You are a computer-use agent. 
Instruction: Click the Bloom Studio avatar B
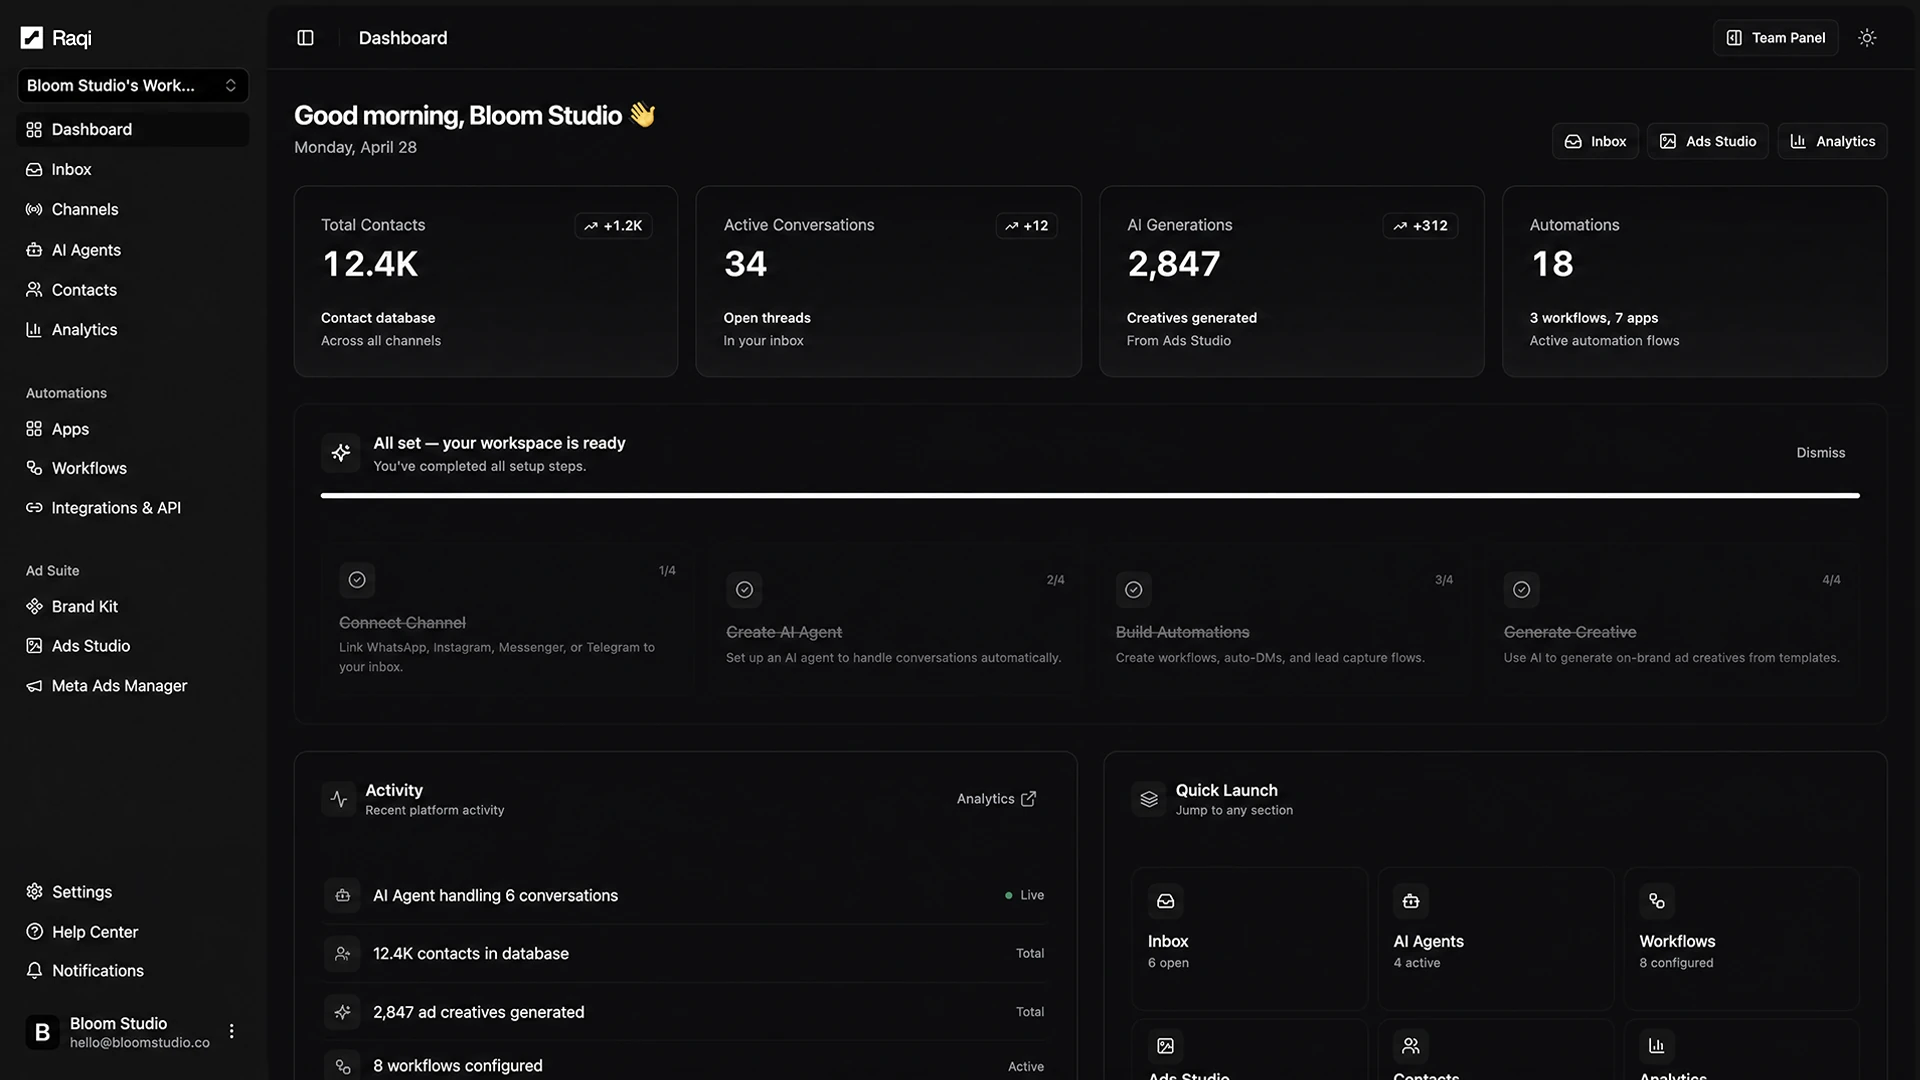42,1032
